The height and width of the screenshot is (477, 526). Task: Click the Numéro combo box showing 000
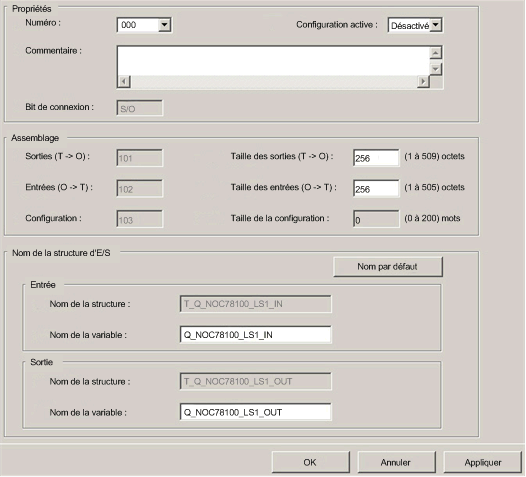click(x=144, y=25)
